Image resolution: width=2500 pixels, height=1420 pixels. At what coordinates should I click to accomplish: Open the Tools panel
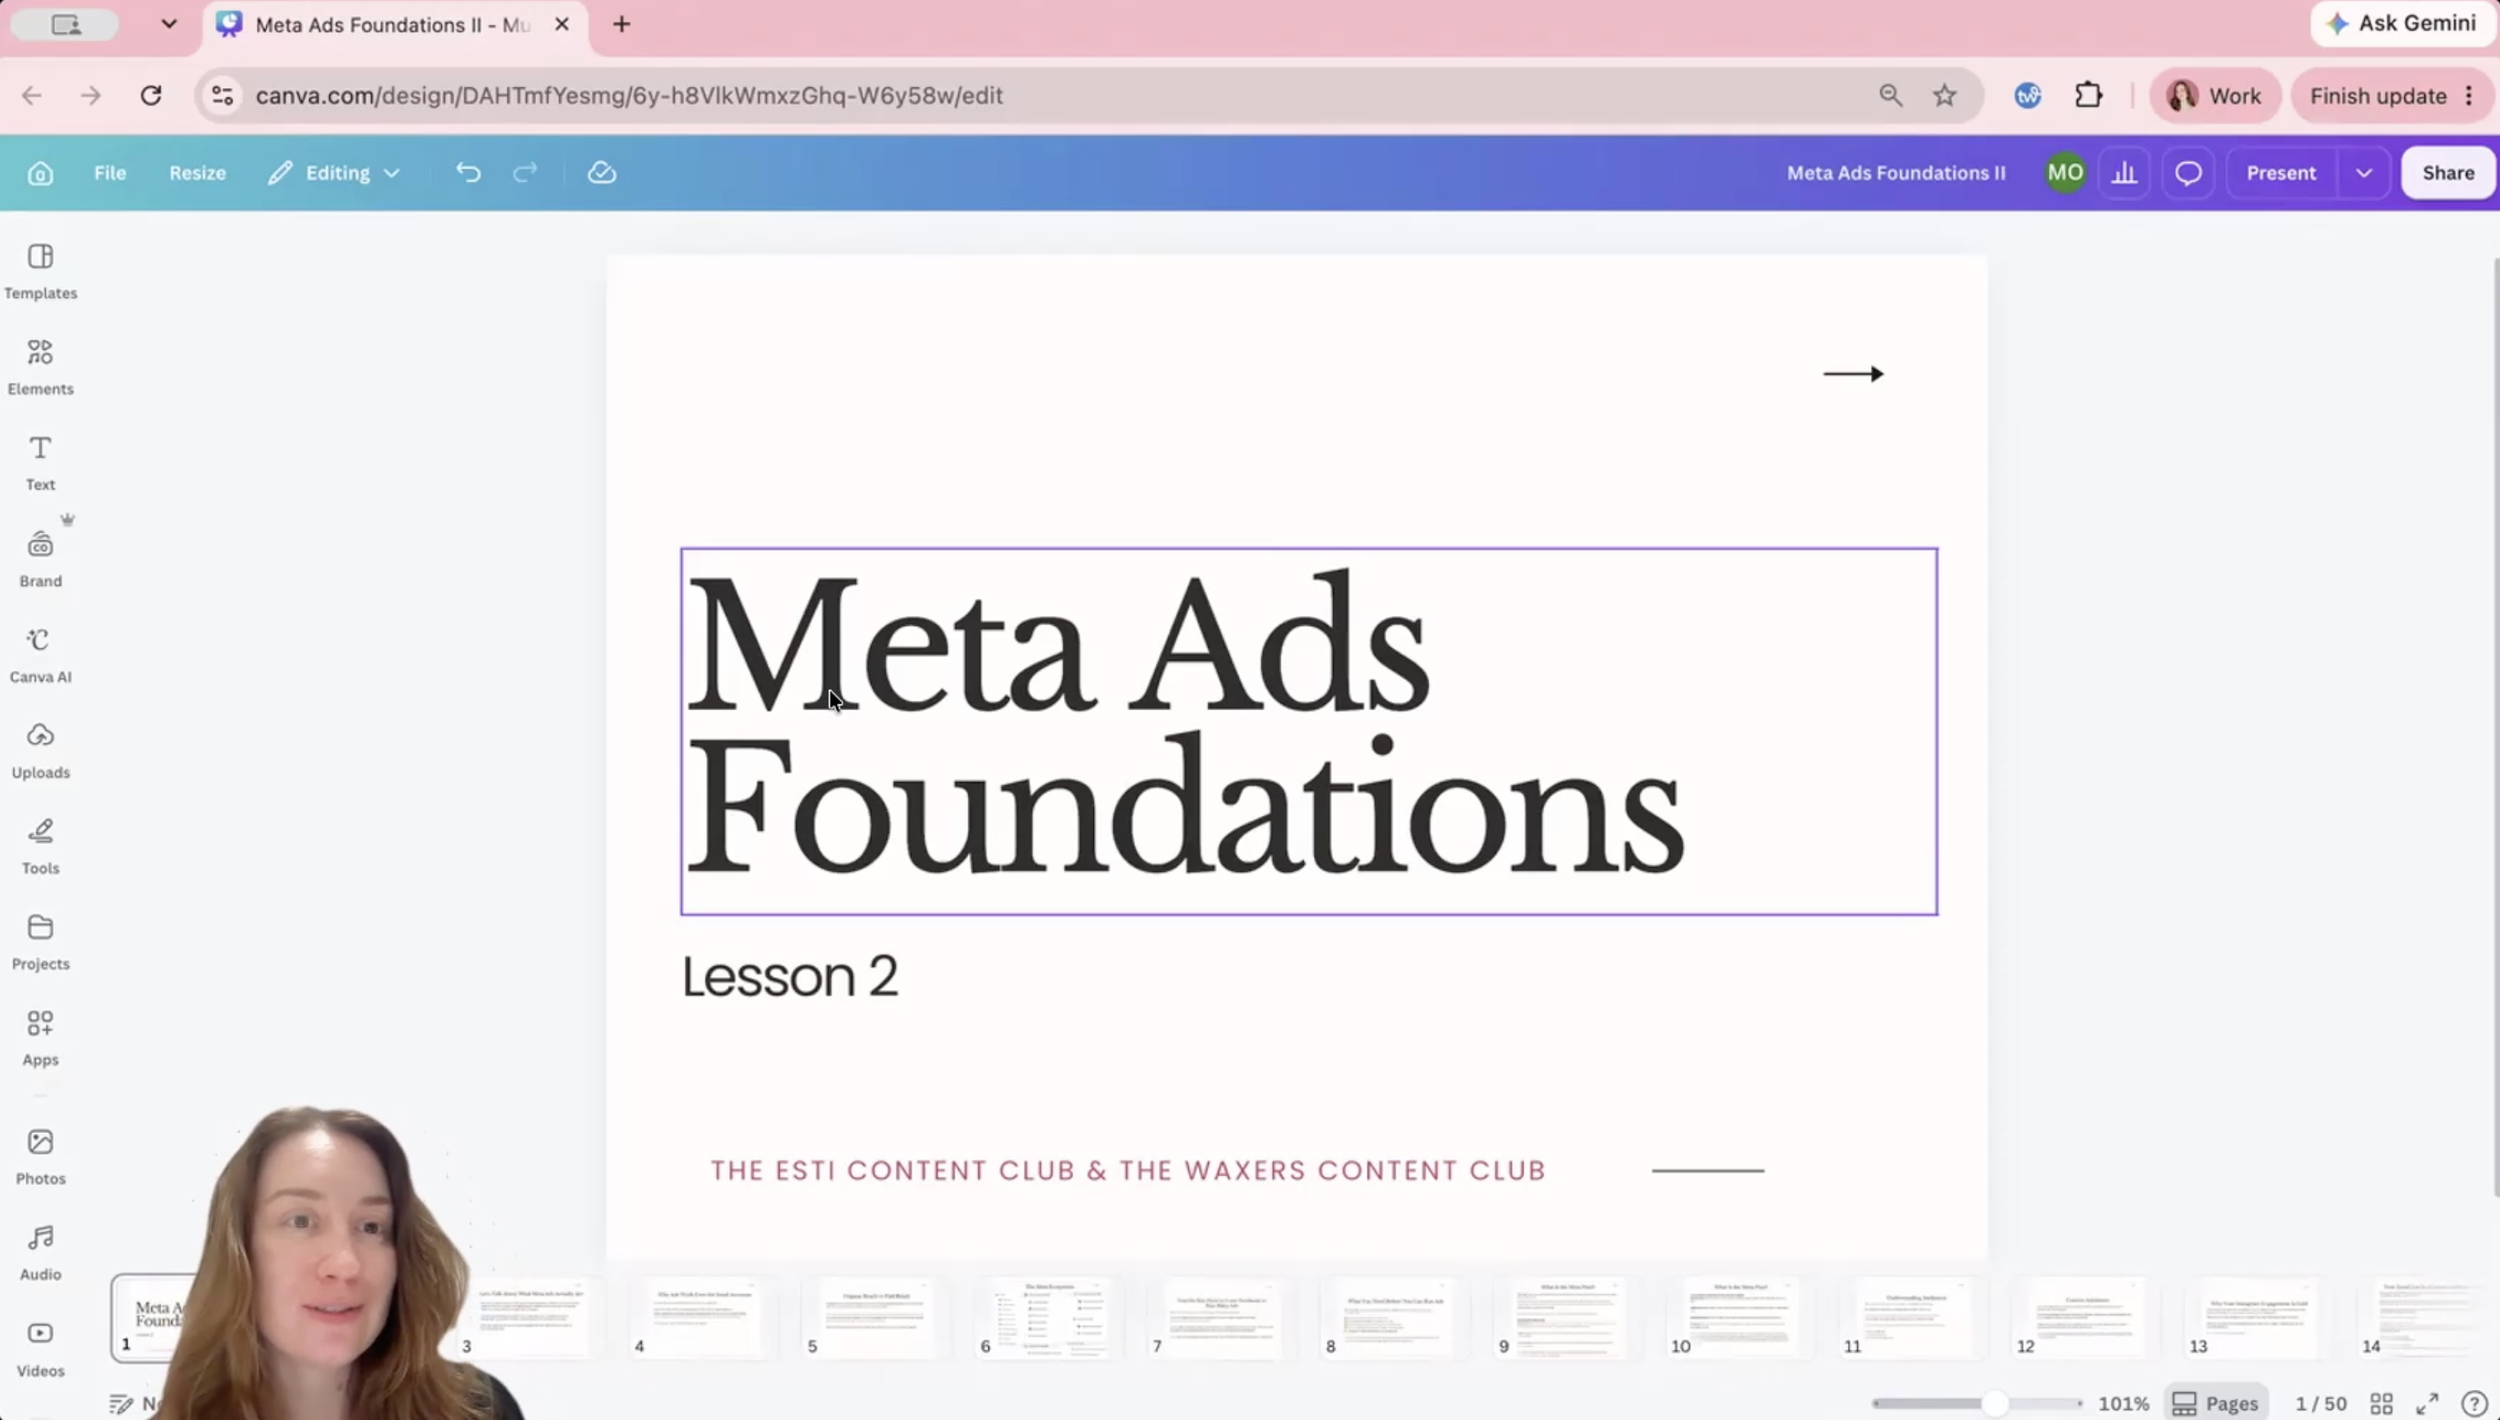pos(40,846)
